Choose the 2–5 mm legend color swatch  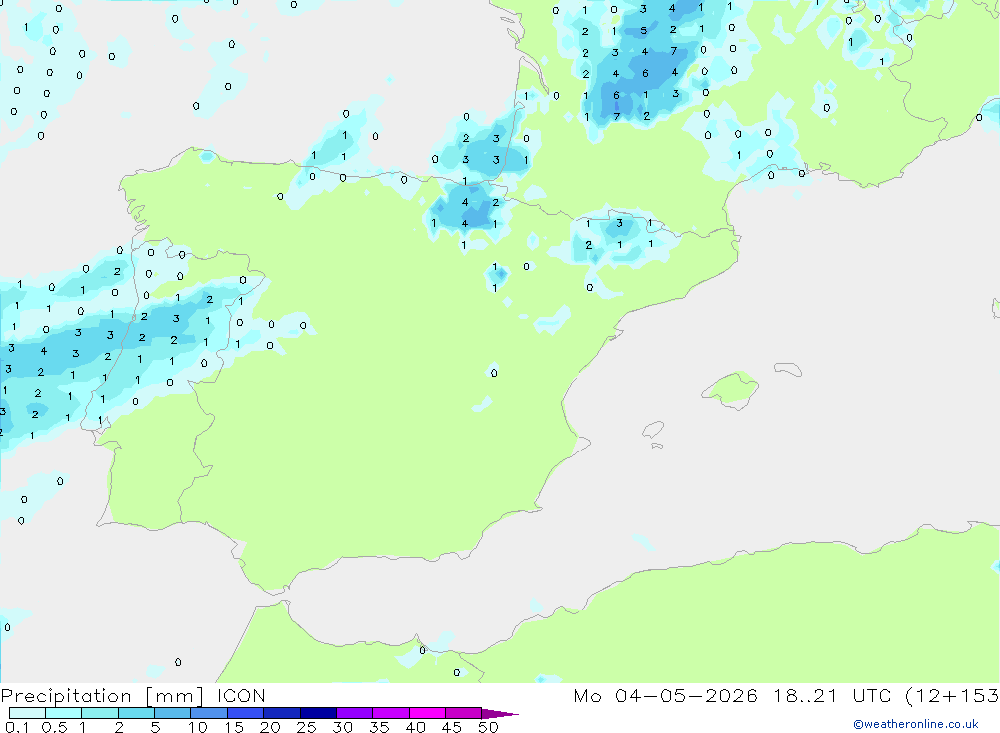(x=136, y=713)
